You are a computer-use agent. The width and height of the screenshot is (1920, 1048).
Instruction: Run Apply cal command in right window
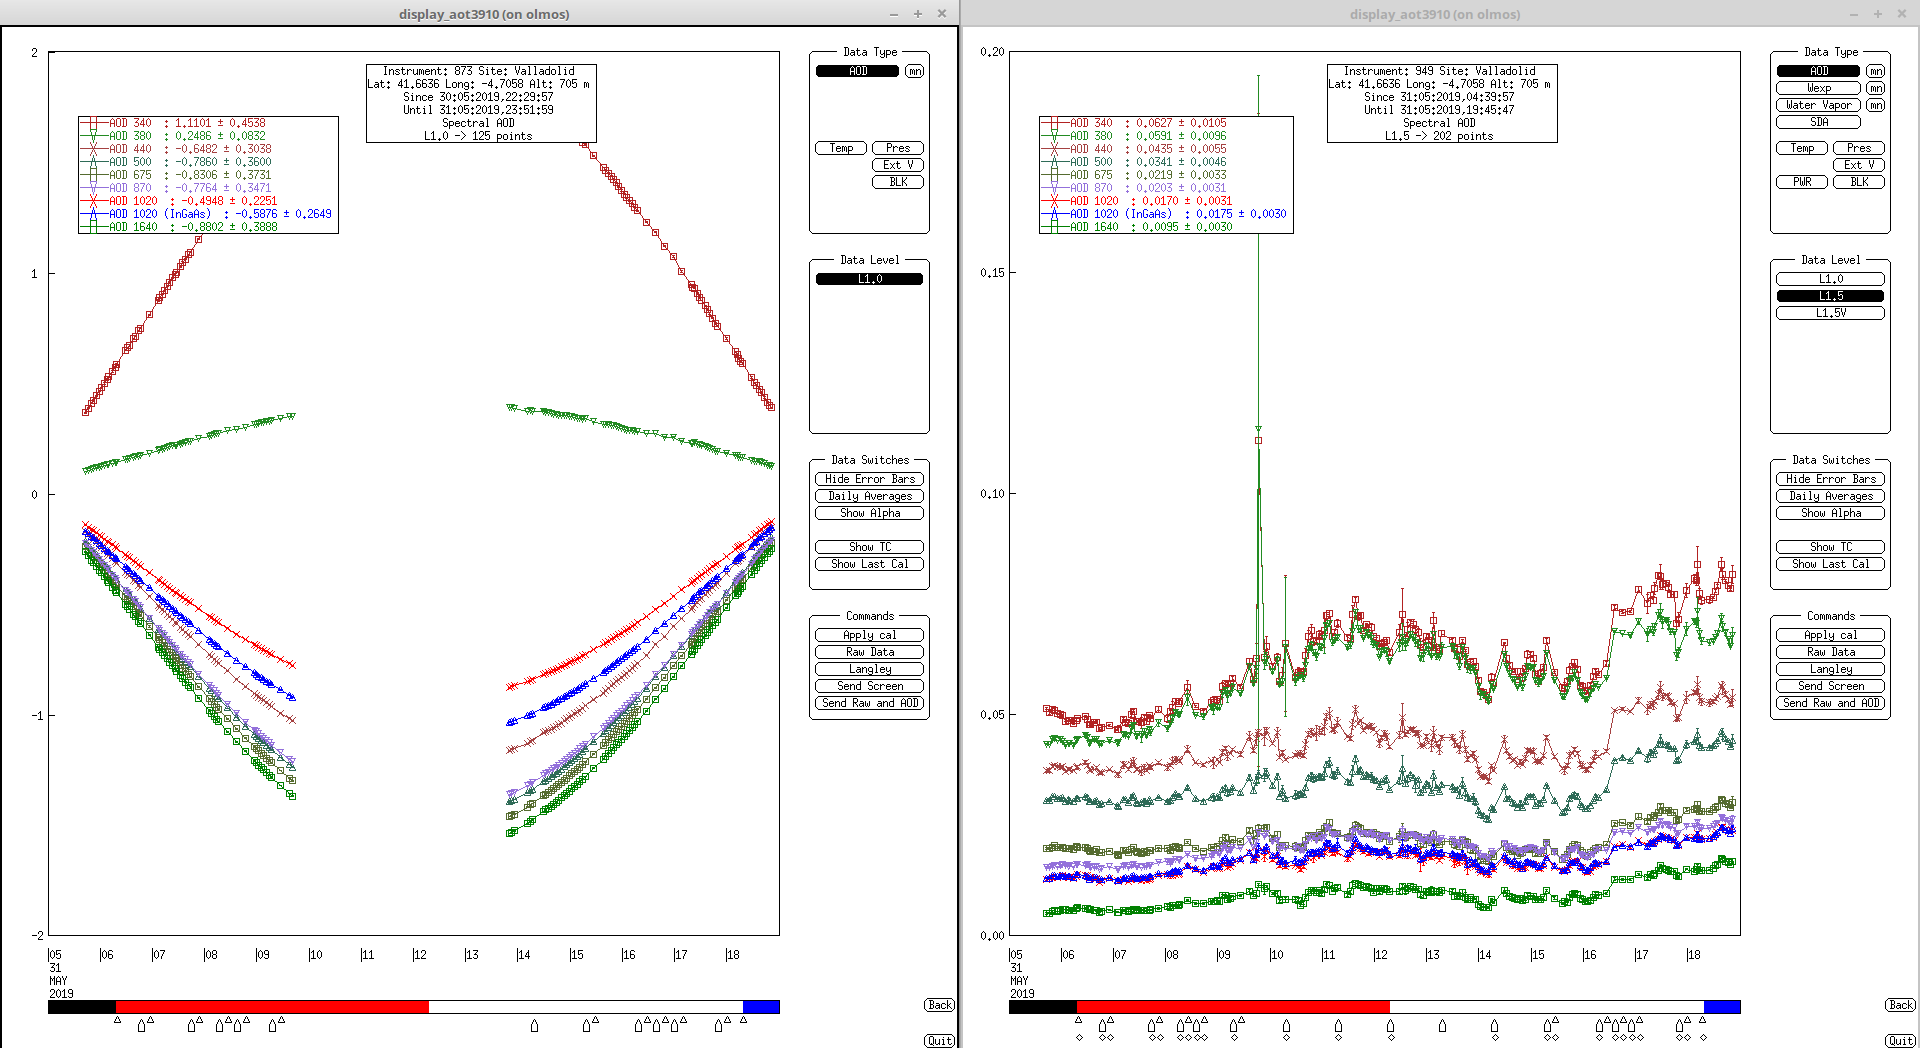pos(1831,635)
